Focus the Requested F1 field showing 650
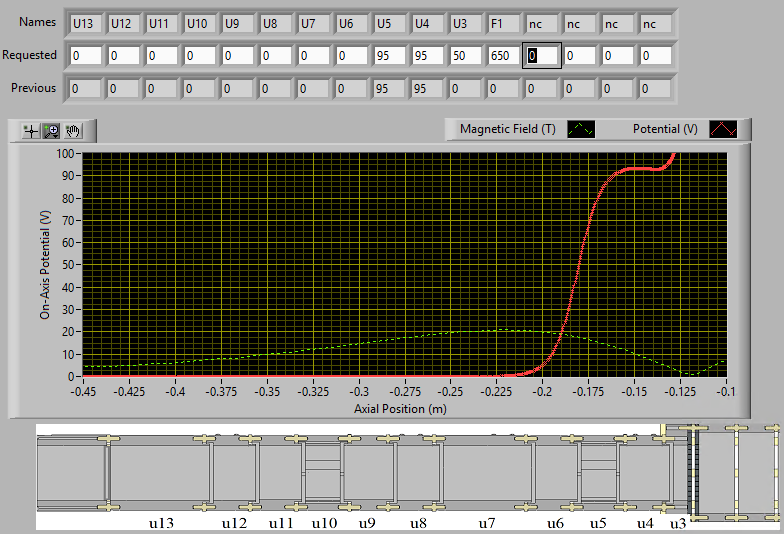784x534 pixels. tap(503, 55)
